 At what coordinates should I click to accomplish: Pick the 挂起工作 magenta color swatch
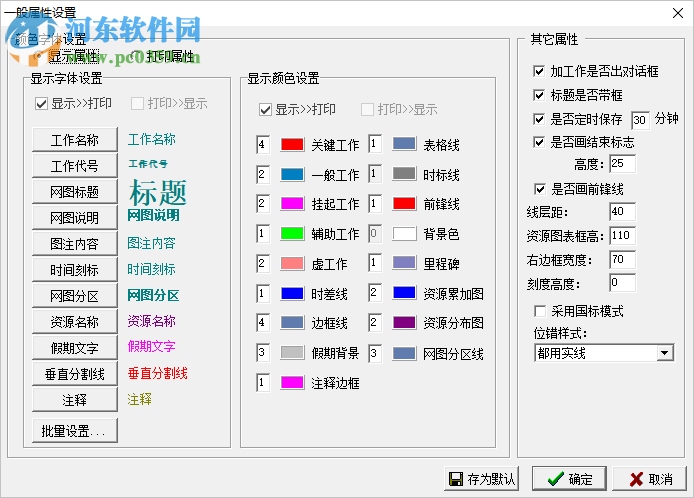coord(292,204)
